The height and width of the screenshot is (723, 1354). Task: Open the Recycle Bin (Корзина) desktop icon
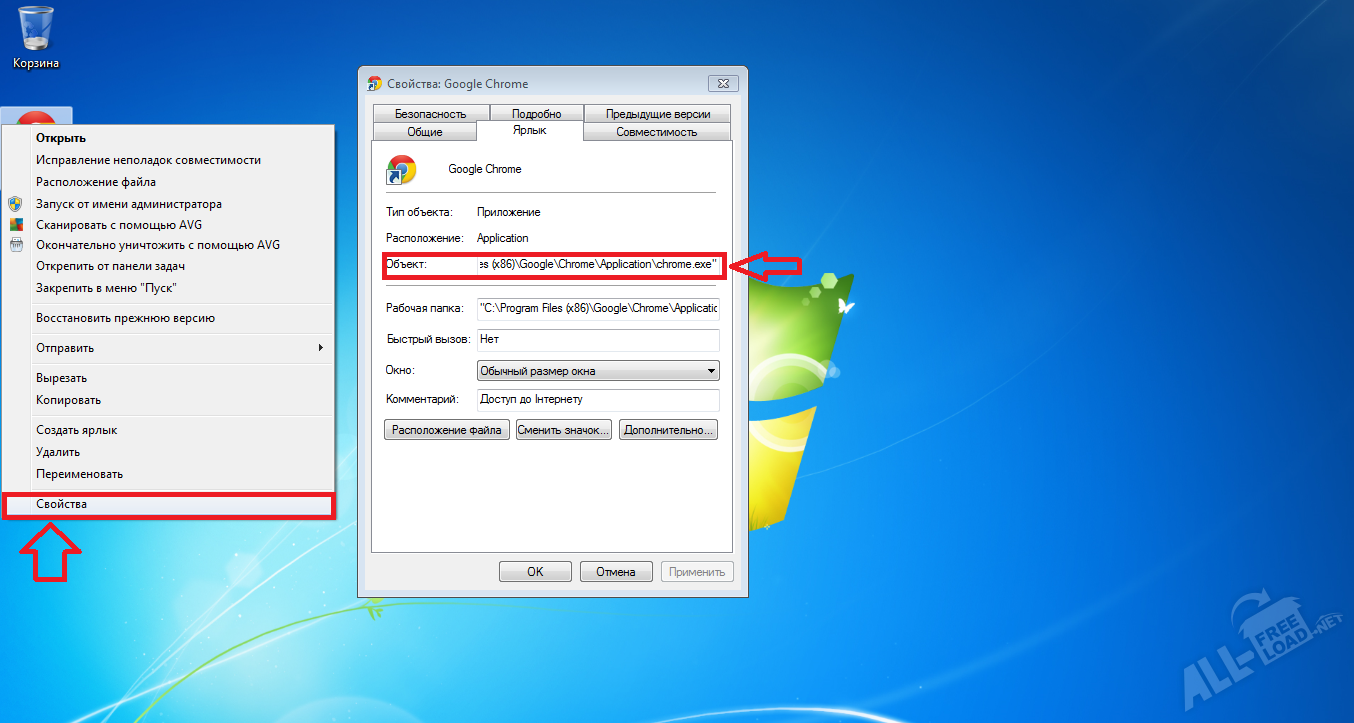pos(36,30)
